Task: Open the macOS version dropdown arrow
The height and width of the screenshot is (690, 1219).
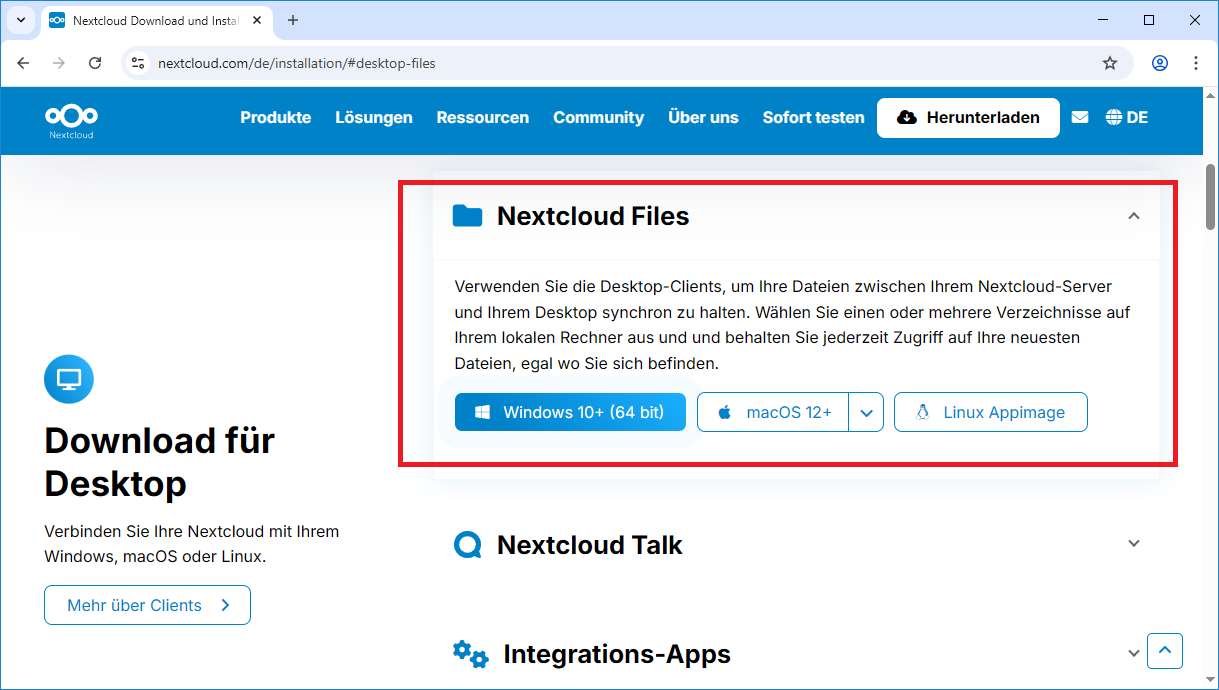Action: (866, 412)
